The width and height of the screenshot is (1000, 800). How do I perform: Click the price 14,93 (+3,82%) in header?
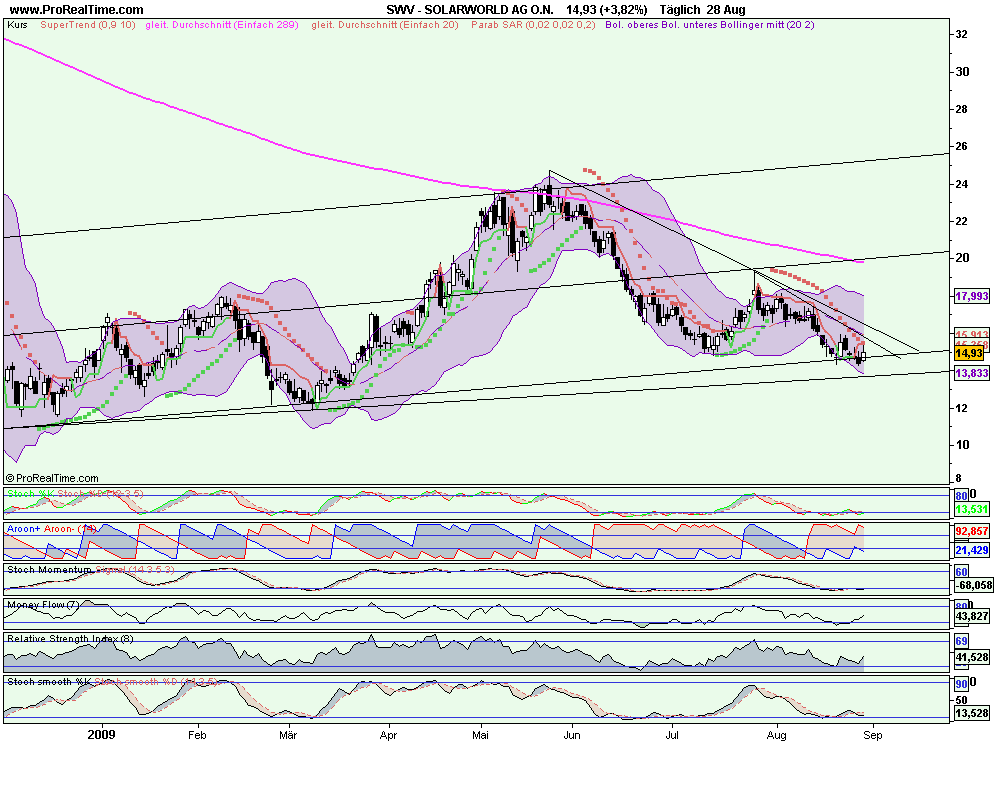click(x=607, y=10)
